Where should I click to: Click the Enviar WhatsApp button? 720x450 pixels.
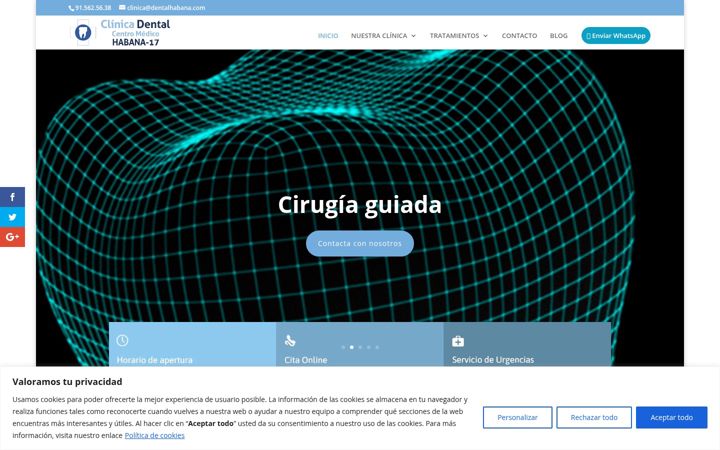(x=616, y=35)
